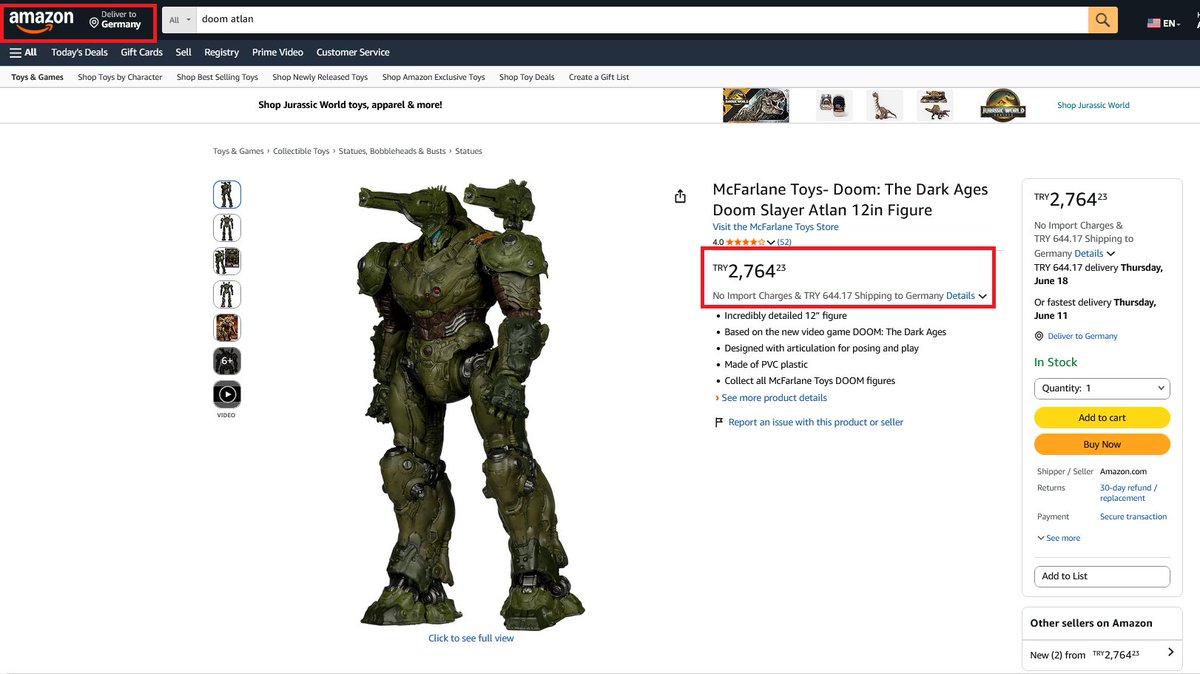The width and height of the screenshot is (1200, 674).
Task: Click chevron next to New (2) from
Action: [x=1171, y=653]
